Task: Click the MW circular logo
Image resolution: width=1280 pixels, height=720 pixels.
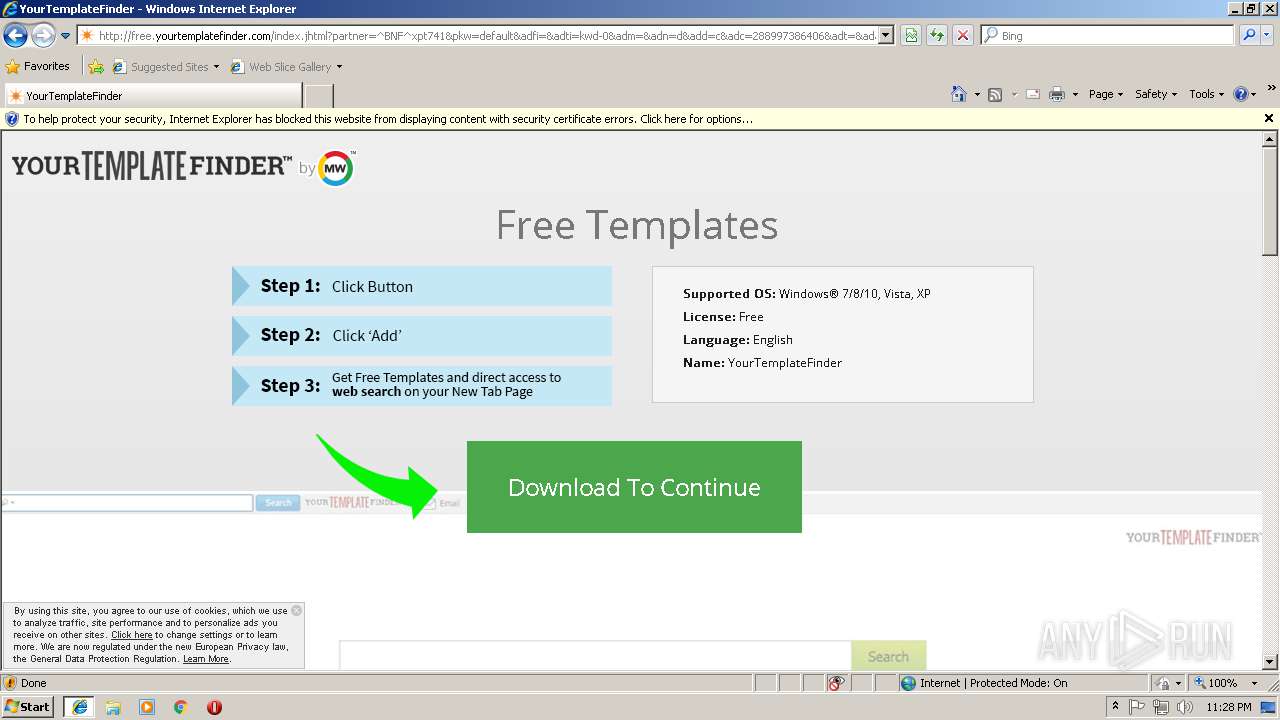Action: (336, 168)
